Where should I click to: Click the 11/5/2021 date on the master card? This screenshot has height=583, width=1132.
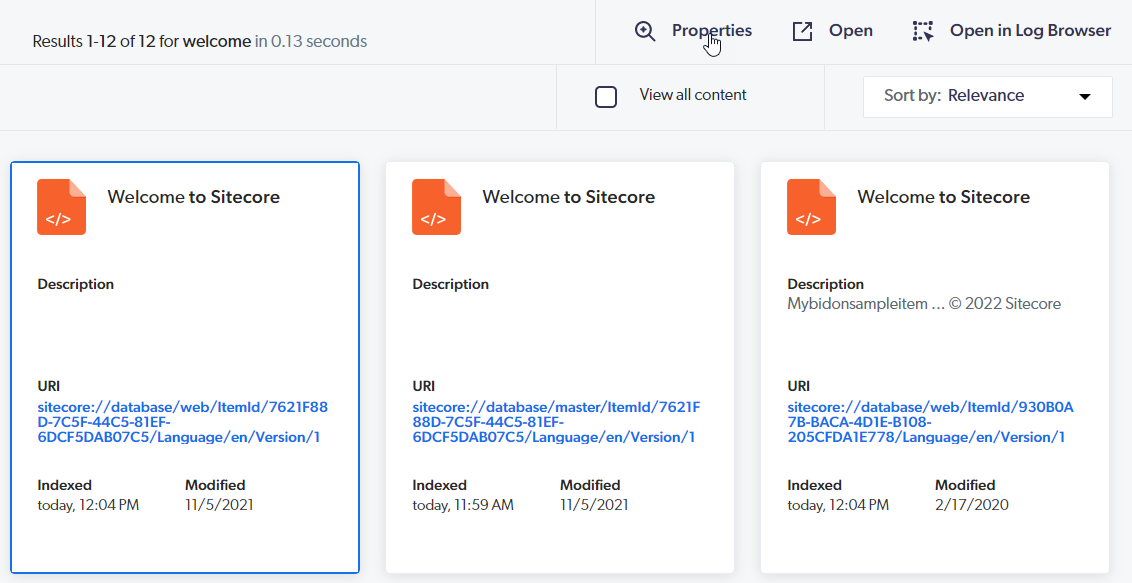coord(594,505)
